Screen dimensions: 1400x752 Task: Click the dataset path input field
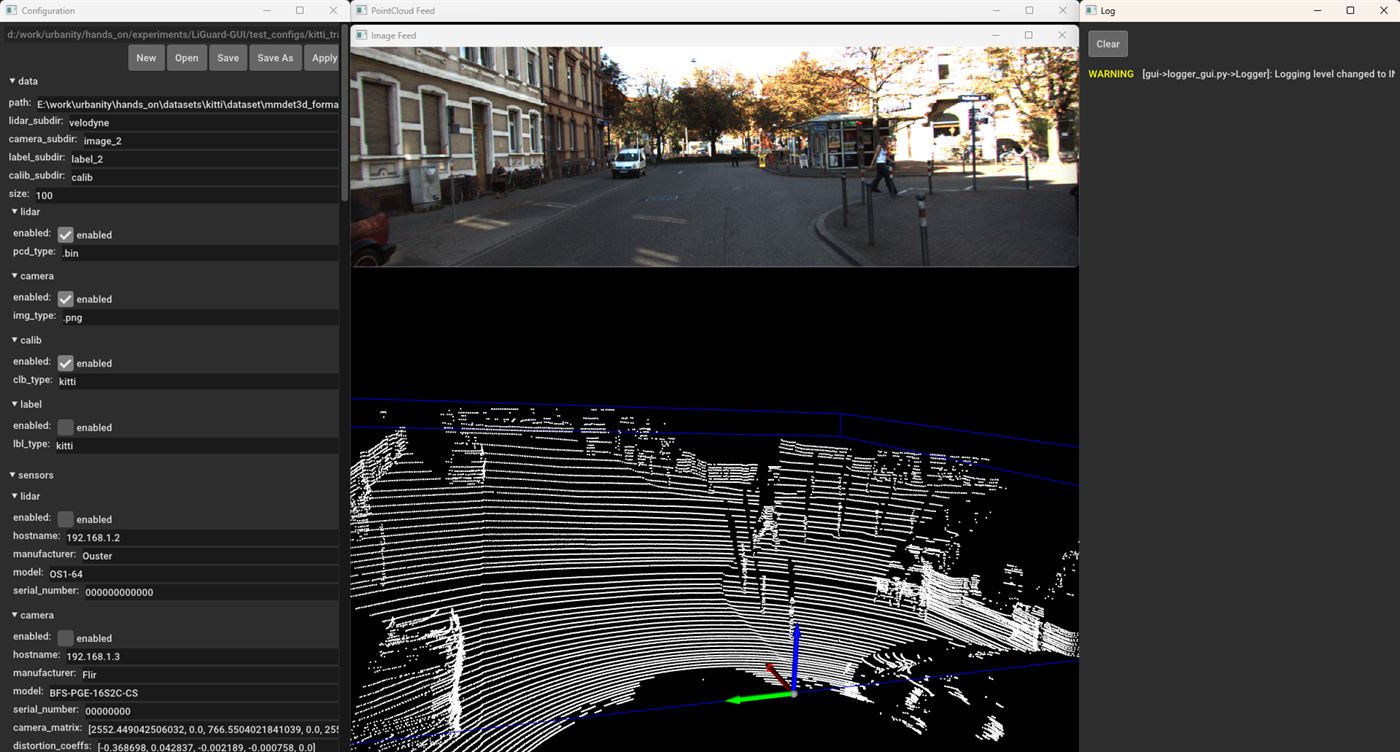[186, 104]
